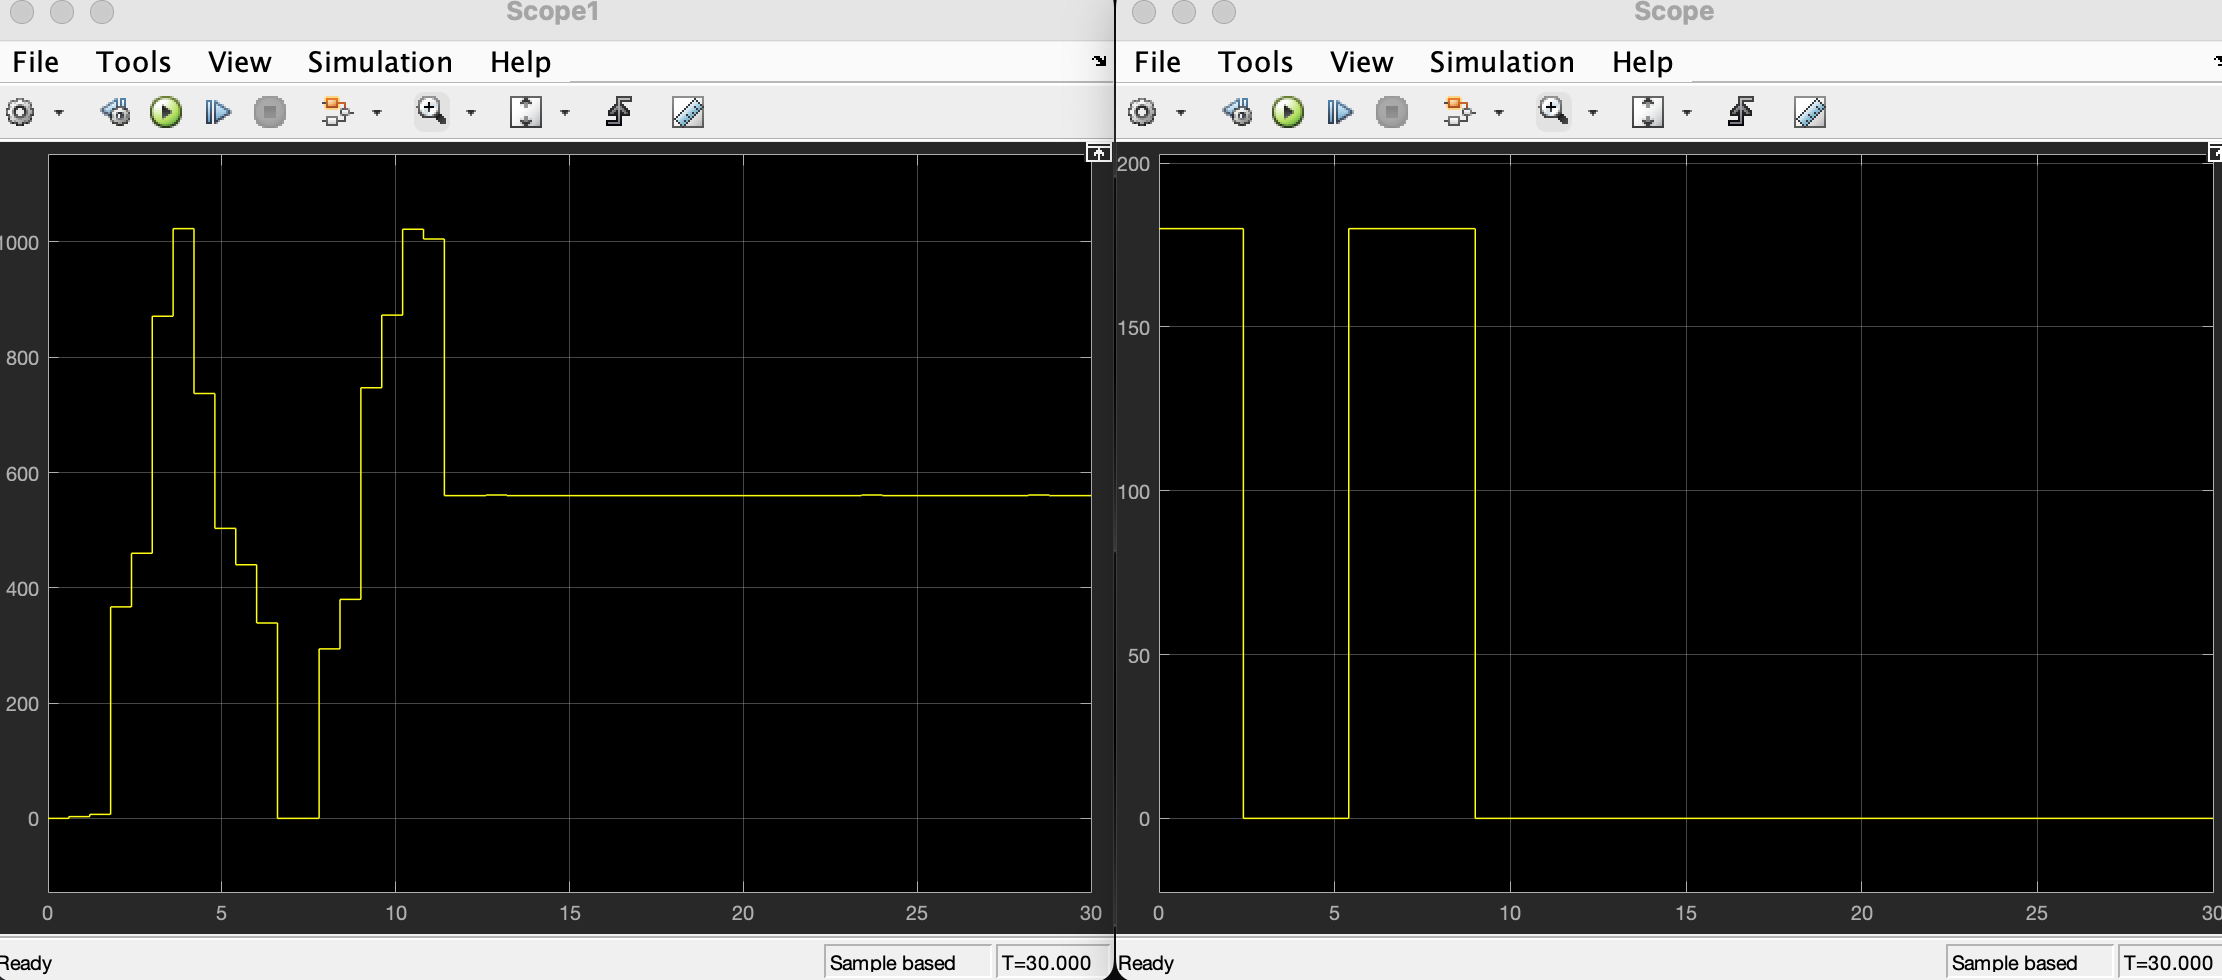Open Help menu in right Scope
Viewport: 2222px width, 980px height.
[x=1642, y=62]
